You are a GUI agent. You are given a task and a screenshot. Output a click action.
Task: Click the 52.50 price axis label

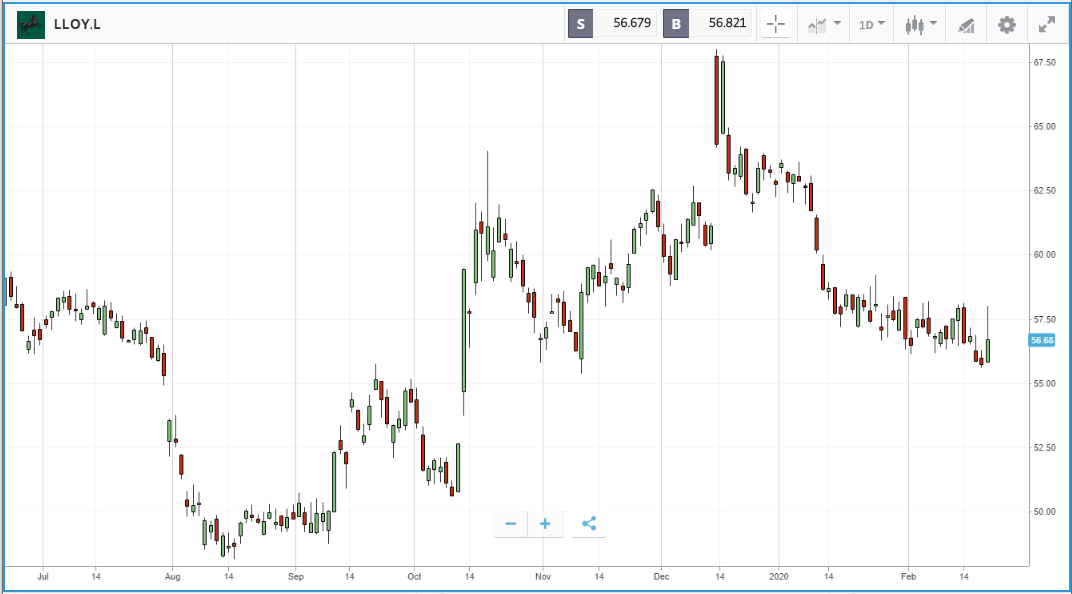click(1044, 448)
